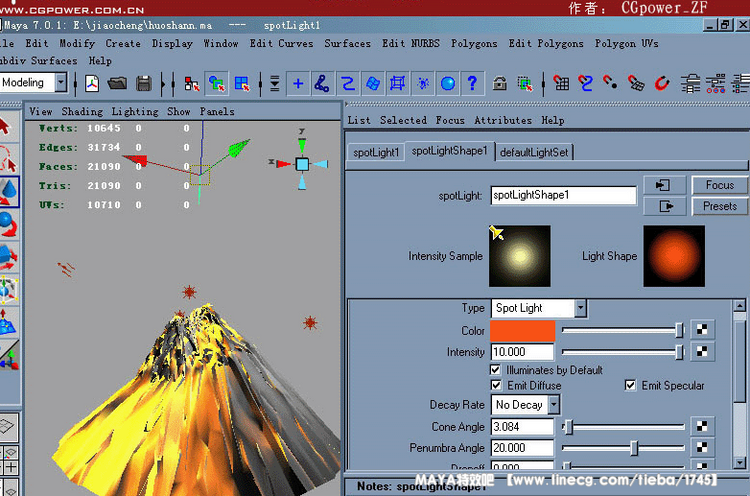Open the Edit Polygons menu
The height and width of the screenshot is (496, 750).
[546, 43]
